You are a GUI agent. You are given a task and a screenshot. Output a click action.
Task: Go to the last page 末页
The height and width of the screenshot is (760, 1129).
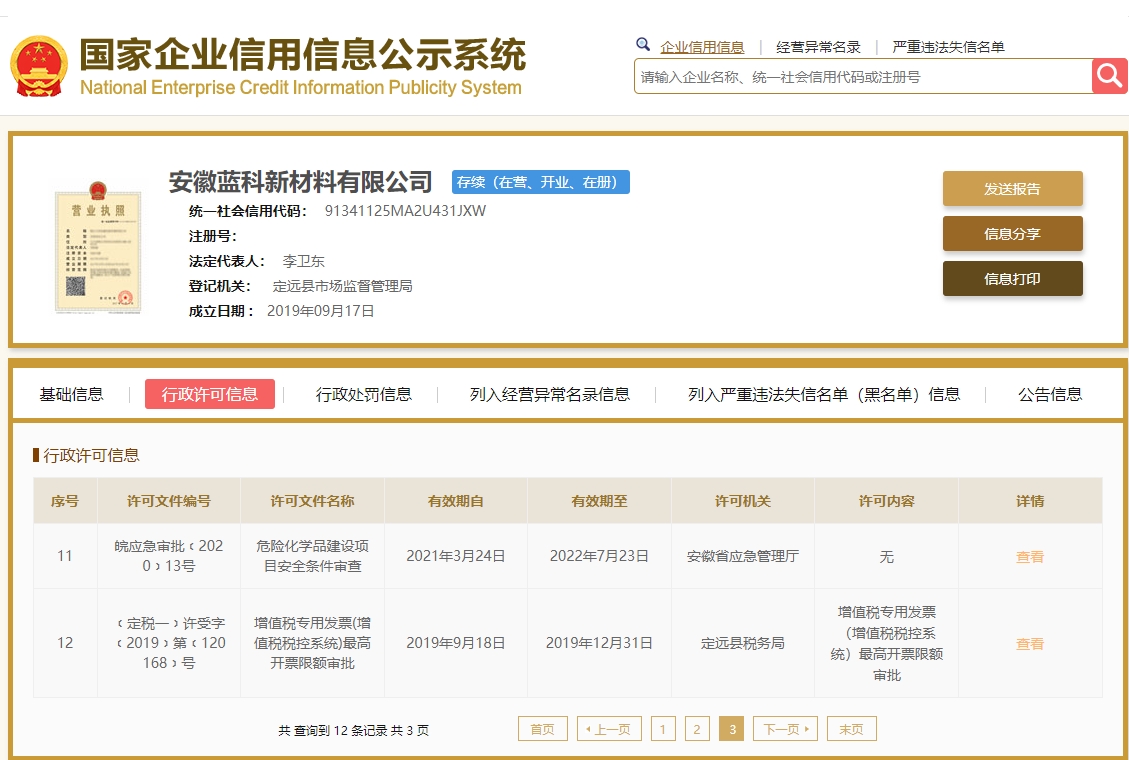[x=852, y=729]
